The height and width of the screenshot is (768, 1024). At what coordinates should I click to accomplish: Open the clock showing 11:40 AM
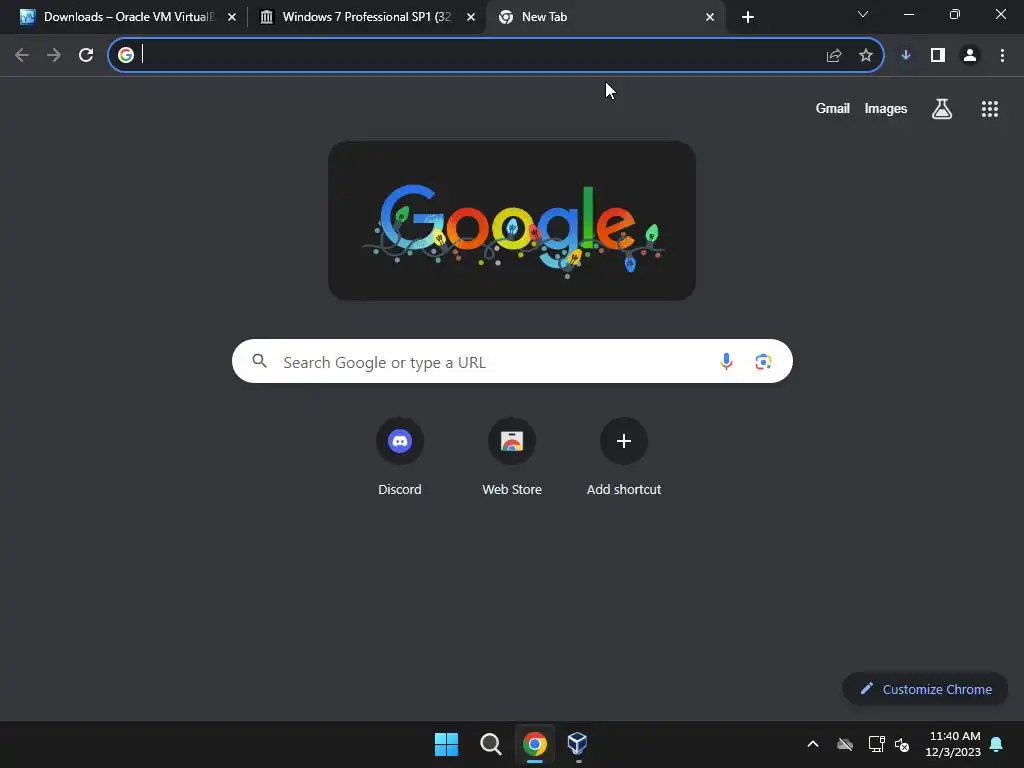pos(953,744)
